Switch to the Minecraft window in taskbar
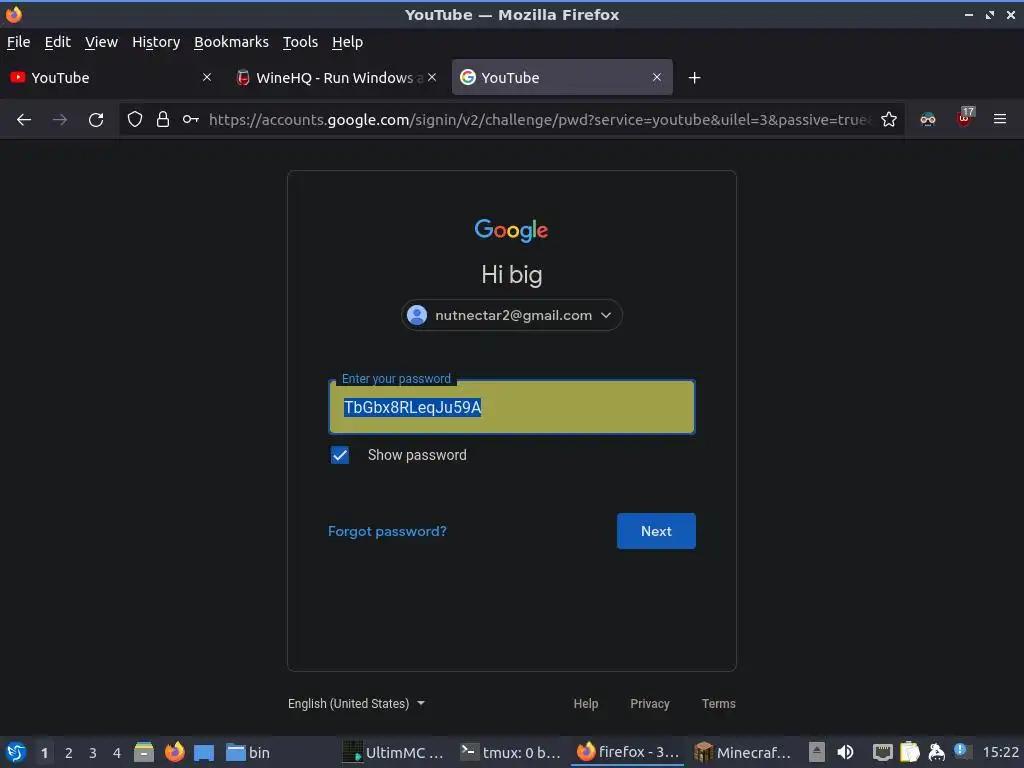The image size is (1024, 768). [743, 752]
